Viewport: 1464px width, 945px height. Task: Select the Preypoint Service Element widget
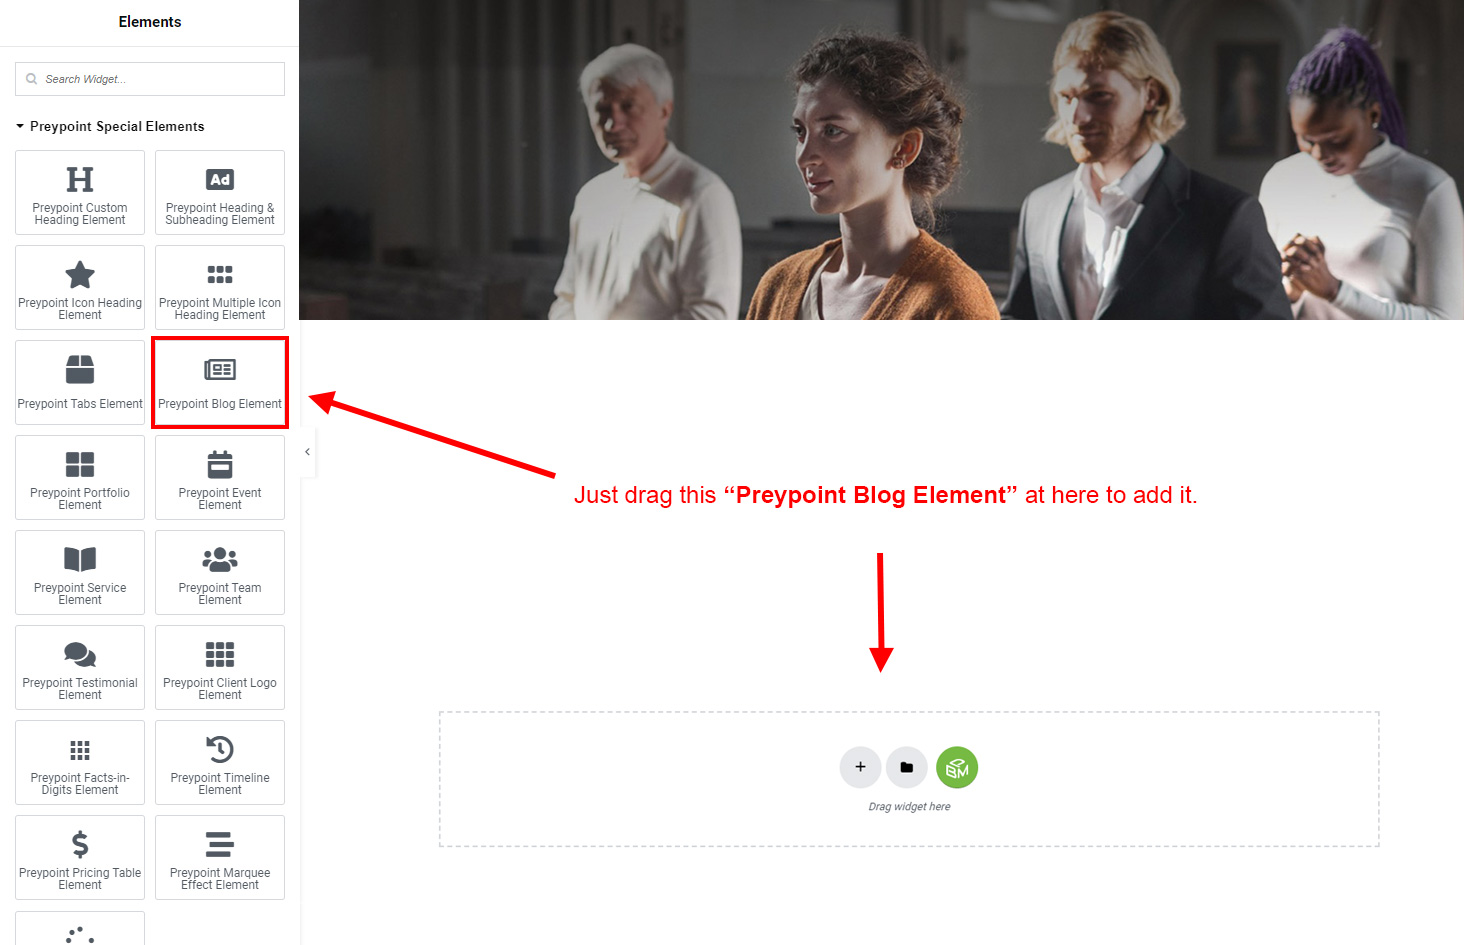pyautogui.click(x=80, y=572)
